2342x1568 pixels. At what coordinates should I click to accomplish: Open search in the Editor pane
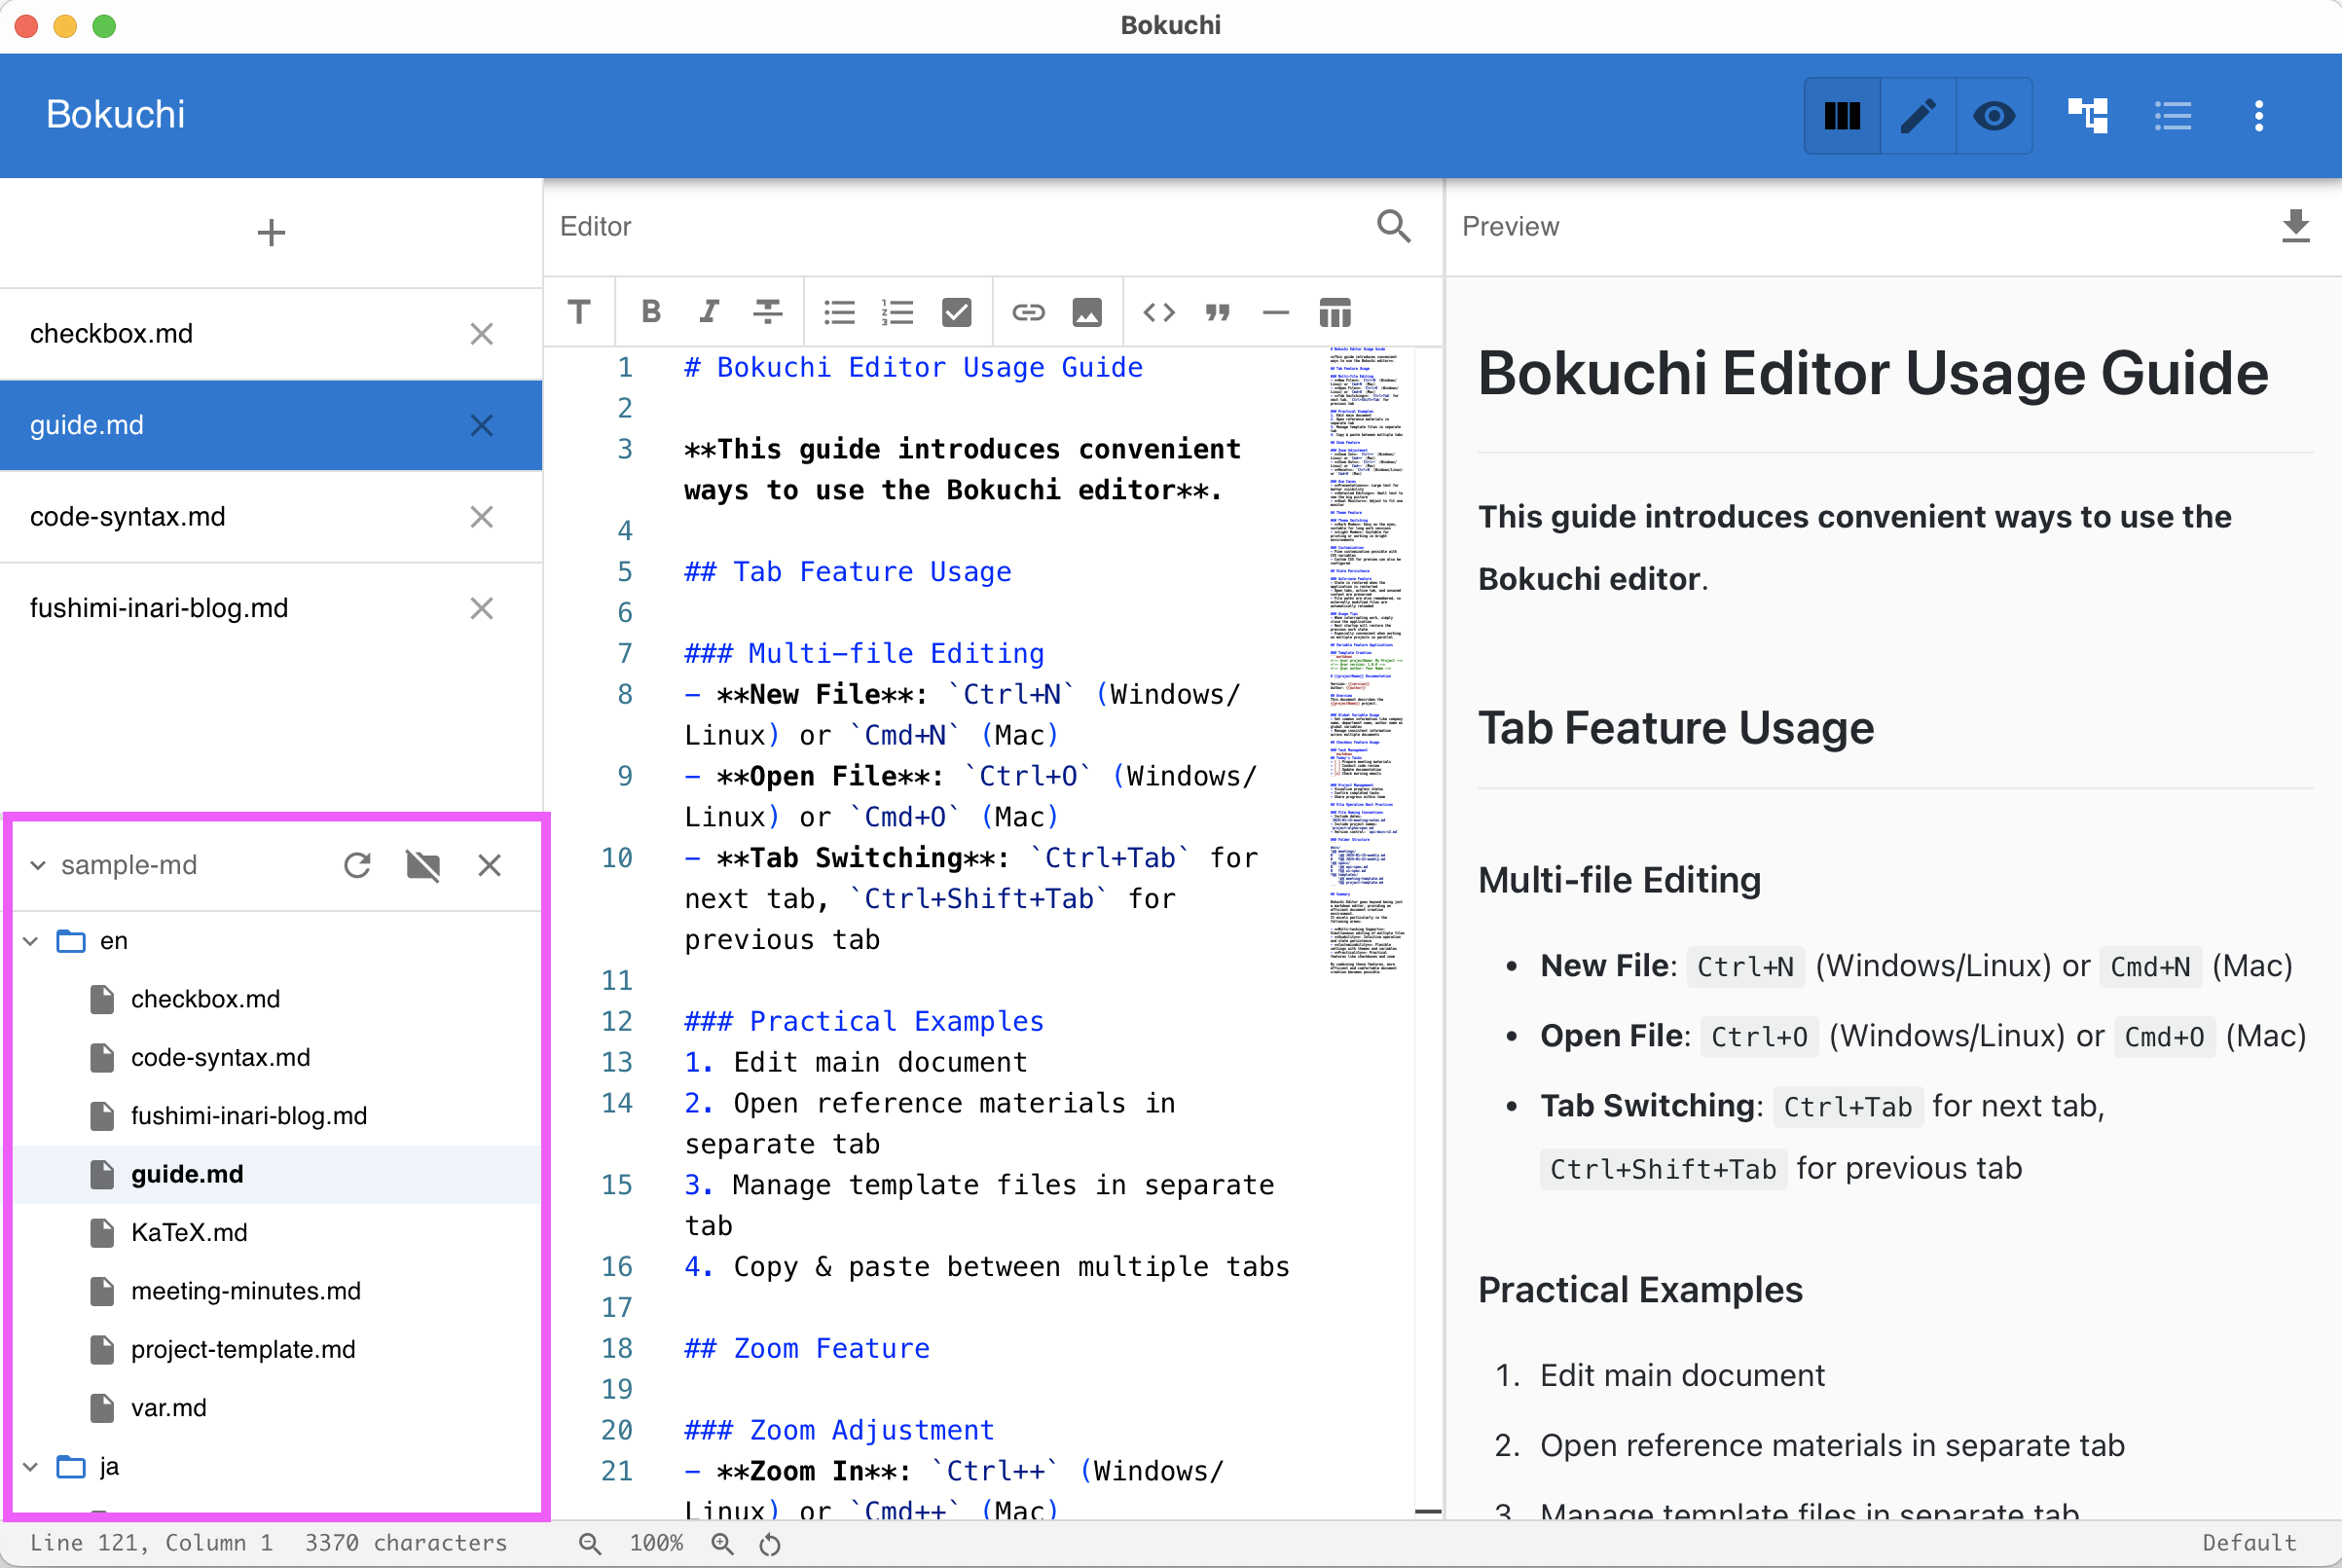pos(1394,227)
